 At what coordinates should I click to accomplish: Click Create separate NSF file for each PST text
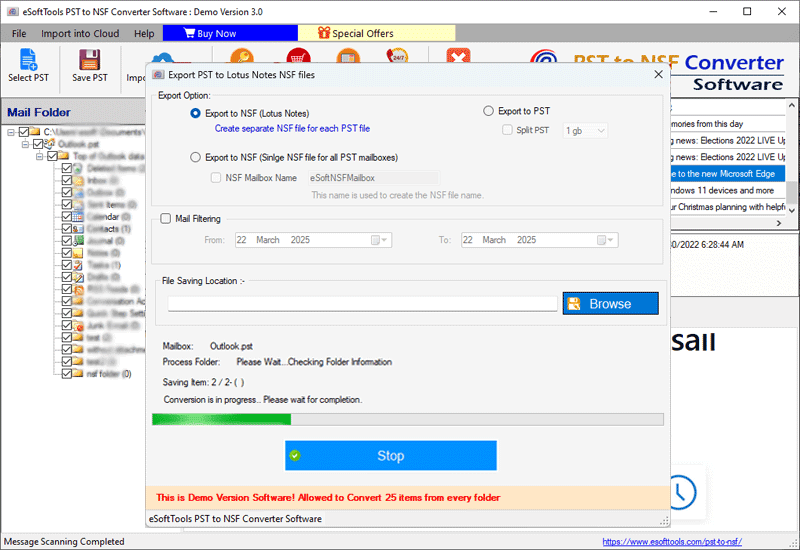click(292, 129)
